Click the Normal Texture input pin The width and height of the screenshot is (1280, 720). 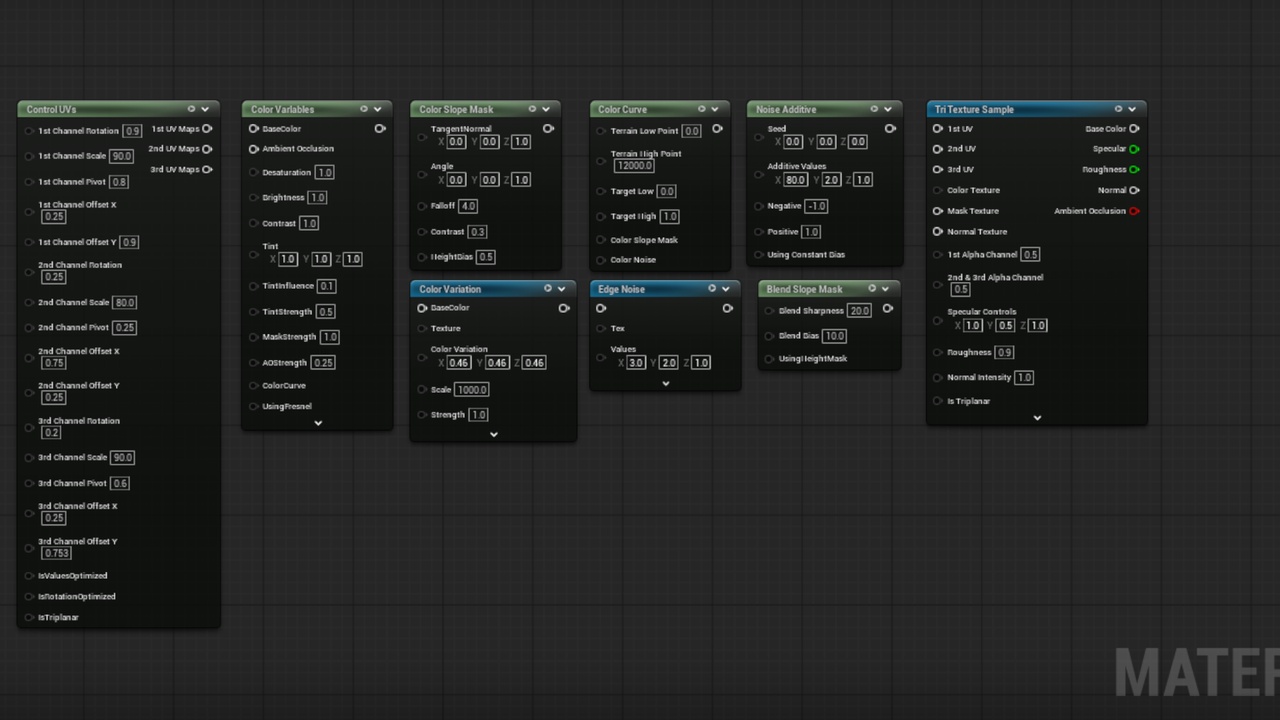938,232
